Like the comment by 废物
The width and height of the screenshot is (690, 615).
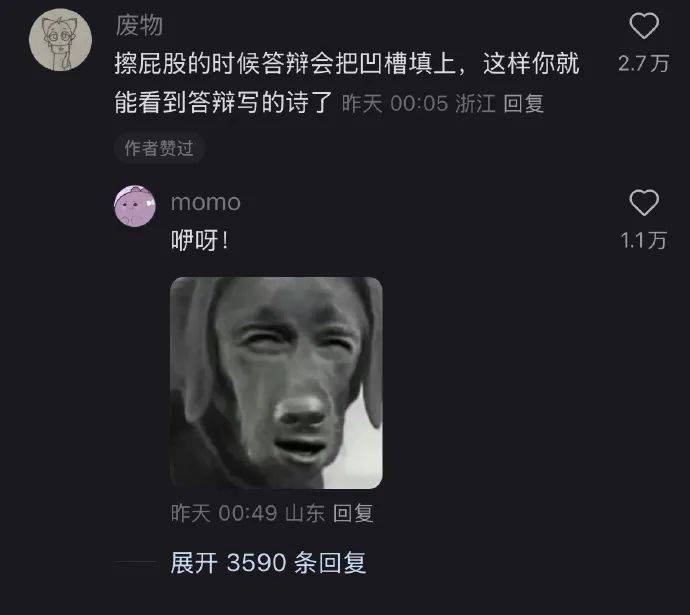(x=644, y=26)
